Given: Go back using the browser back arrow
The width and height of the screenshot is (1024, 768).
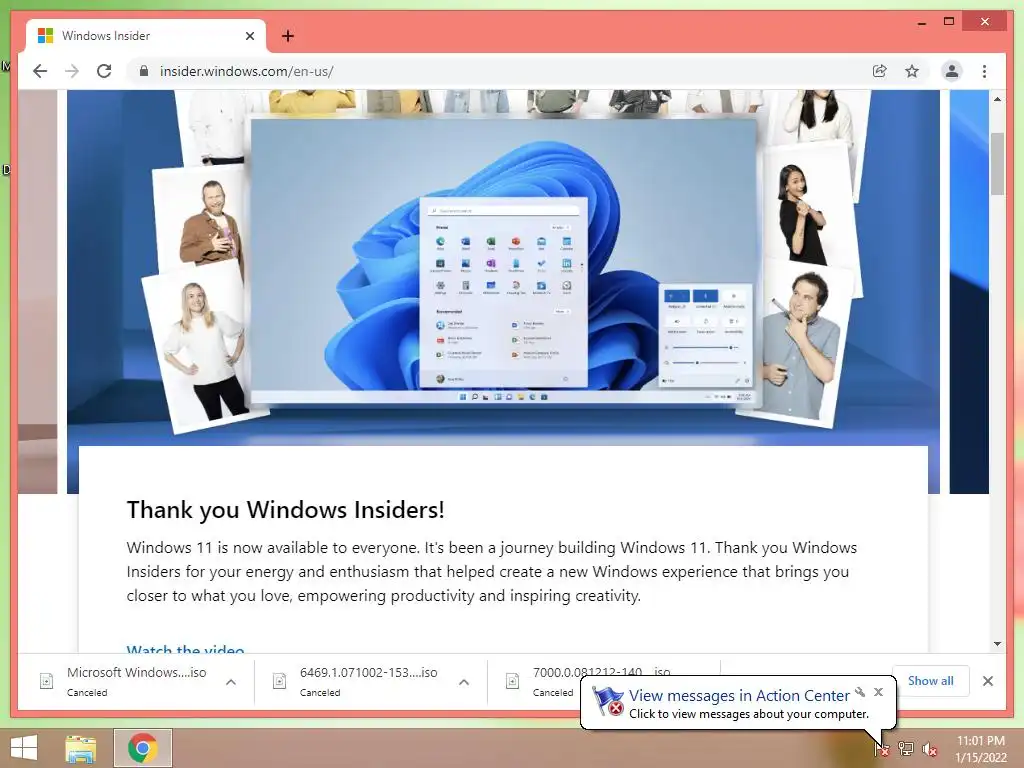Looking at the screenshot, I should [40, 71].
